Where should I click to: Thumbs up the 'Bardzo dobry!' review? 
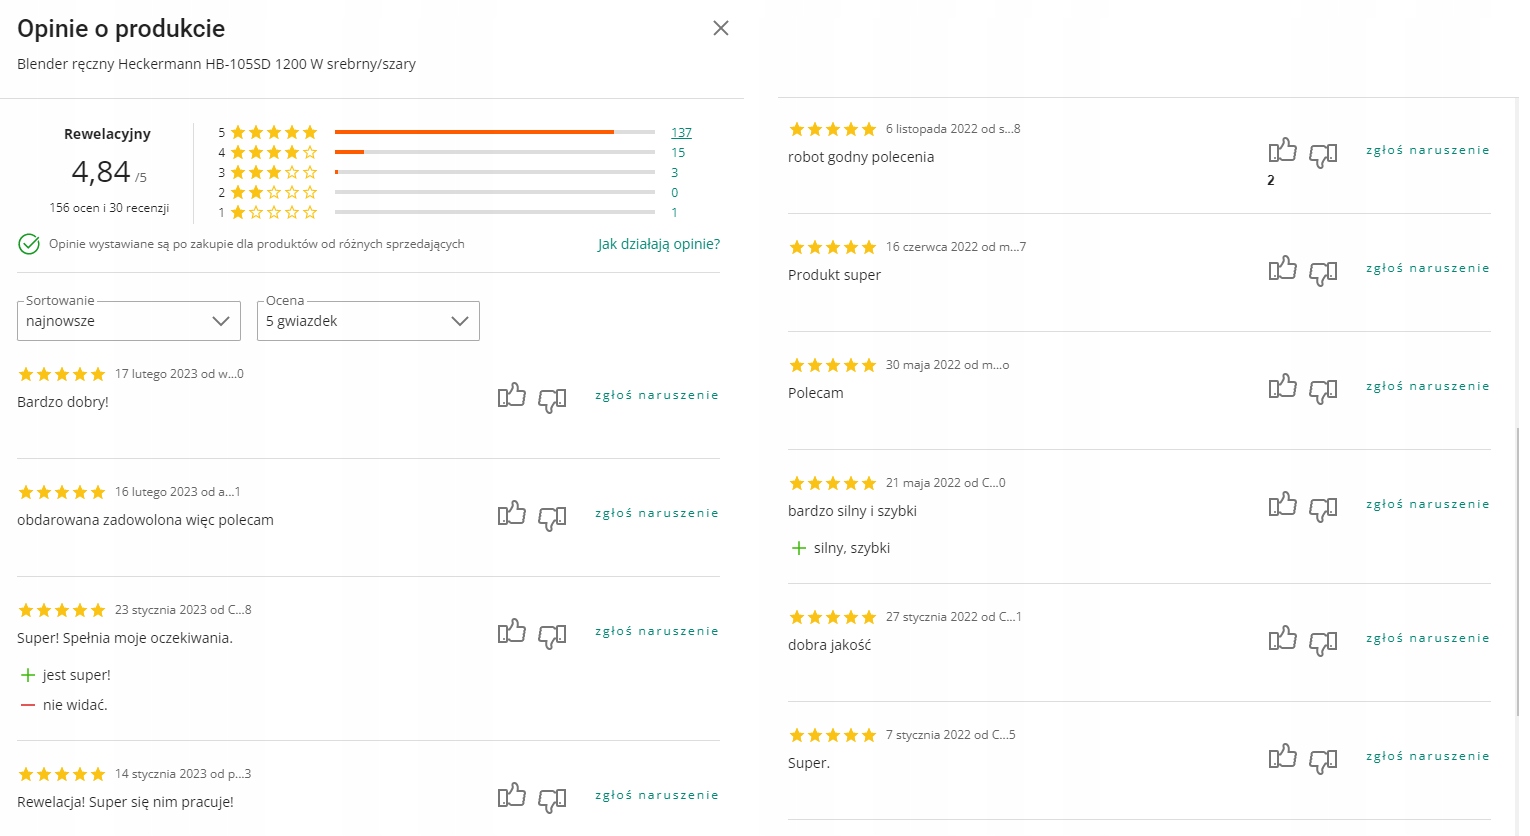[512, 396]
